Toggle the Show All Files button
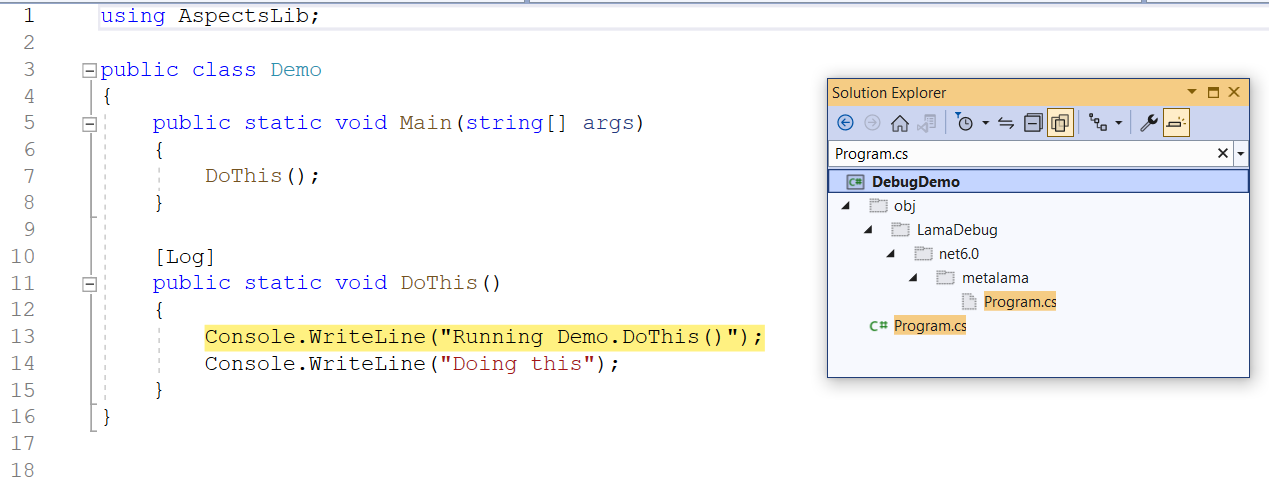Viewport: 1269px width, 496px height. coord(1060,123)
